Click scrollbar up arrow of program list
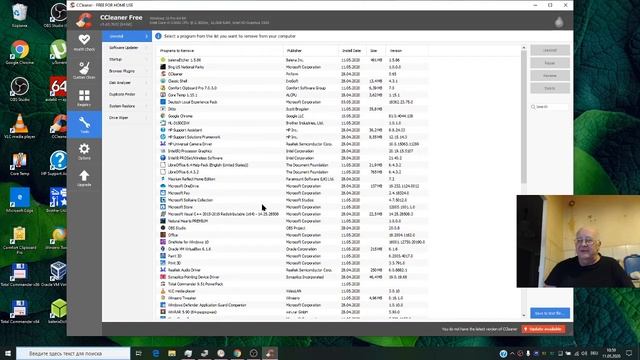 click(524, 48)
